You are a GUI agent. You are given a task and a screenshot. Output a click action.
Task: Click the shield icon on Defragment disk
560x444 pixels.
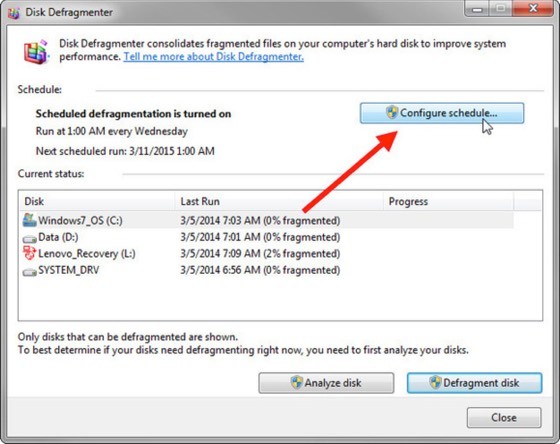point(435,382)
